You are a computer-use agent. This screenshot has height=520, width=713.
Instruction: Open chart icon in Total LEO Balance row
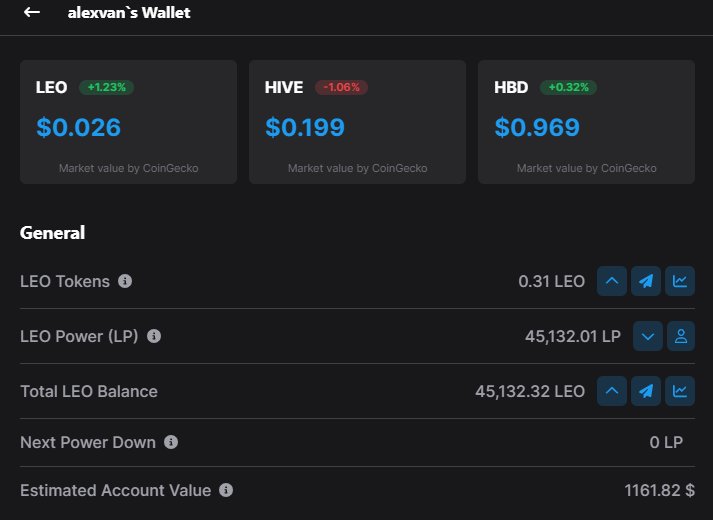(680, 391)
